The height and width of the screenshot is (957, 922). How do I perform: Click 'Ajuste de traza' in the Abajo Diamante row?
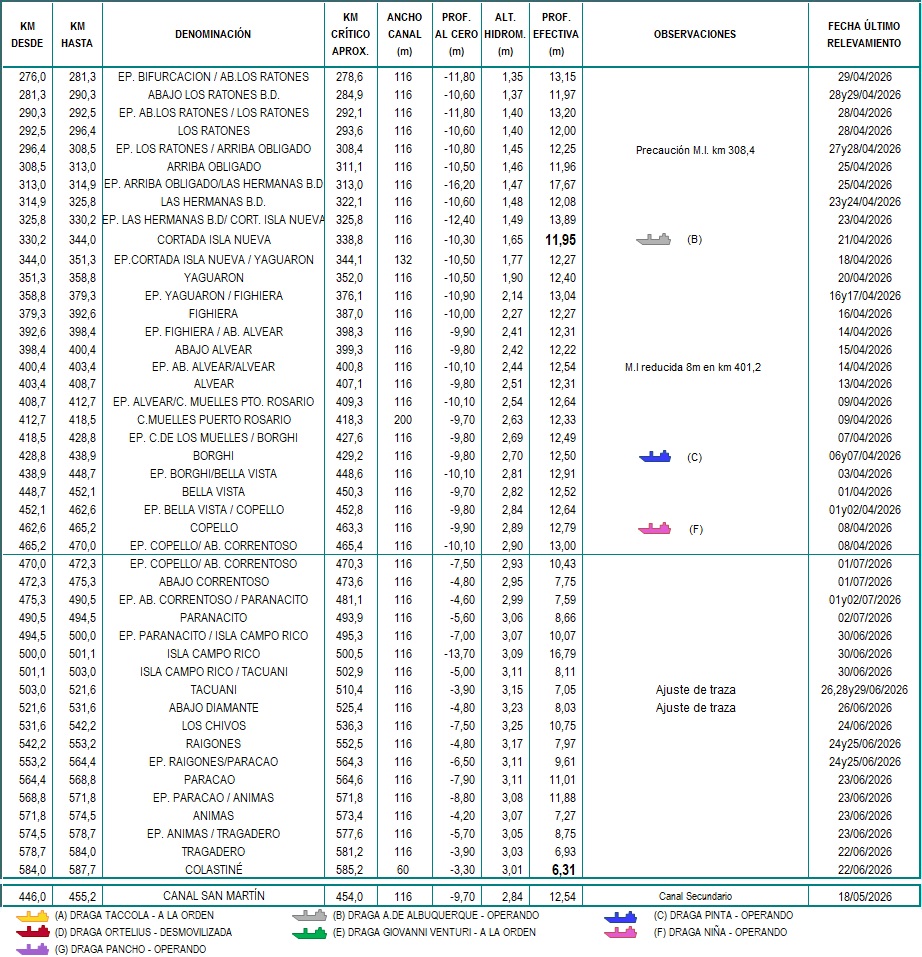click(x=696, y=708)
